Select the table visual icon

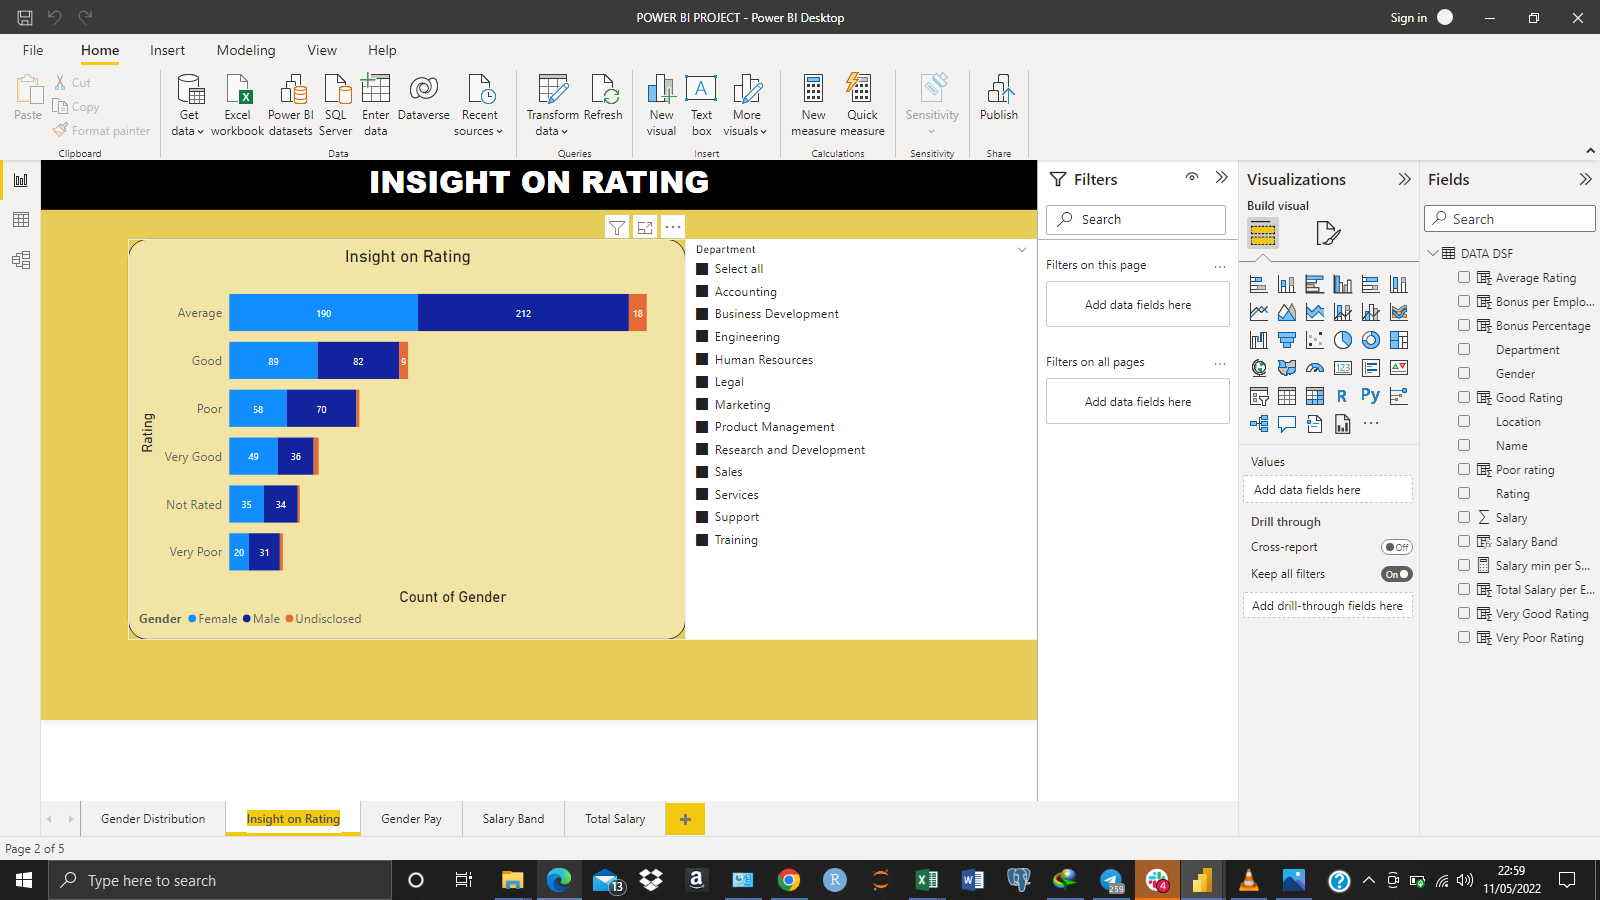point(1286,396)
